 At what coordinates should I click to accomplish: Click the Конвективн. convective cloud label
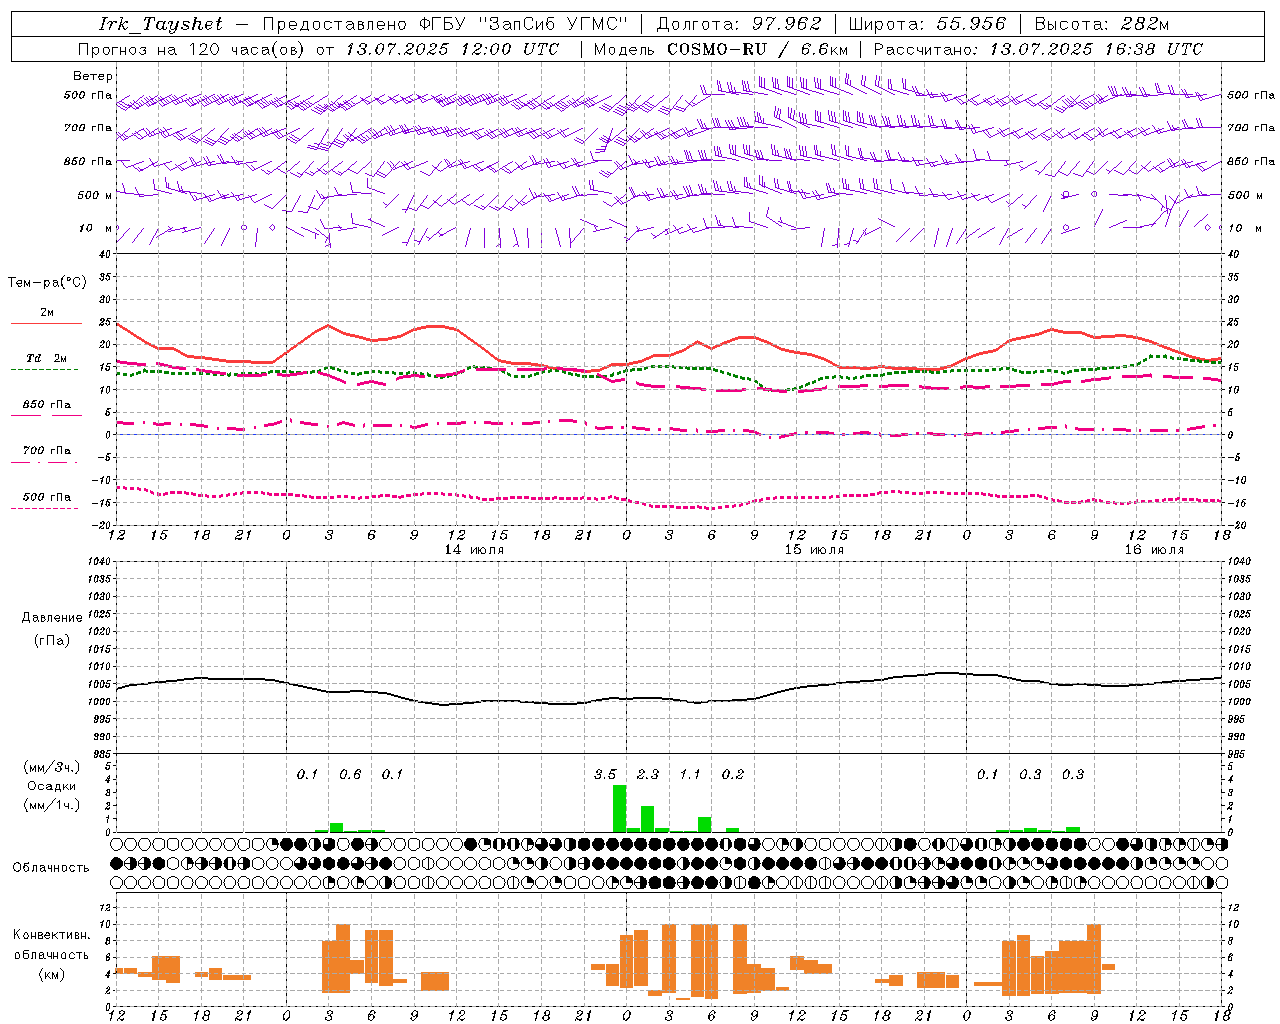point(52,935)
